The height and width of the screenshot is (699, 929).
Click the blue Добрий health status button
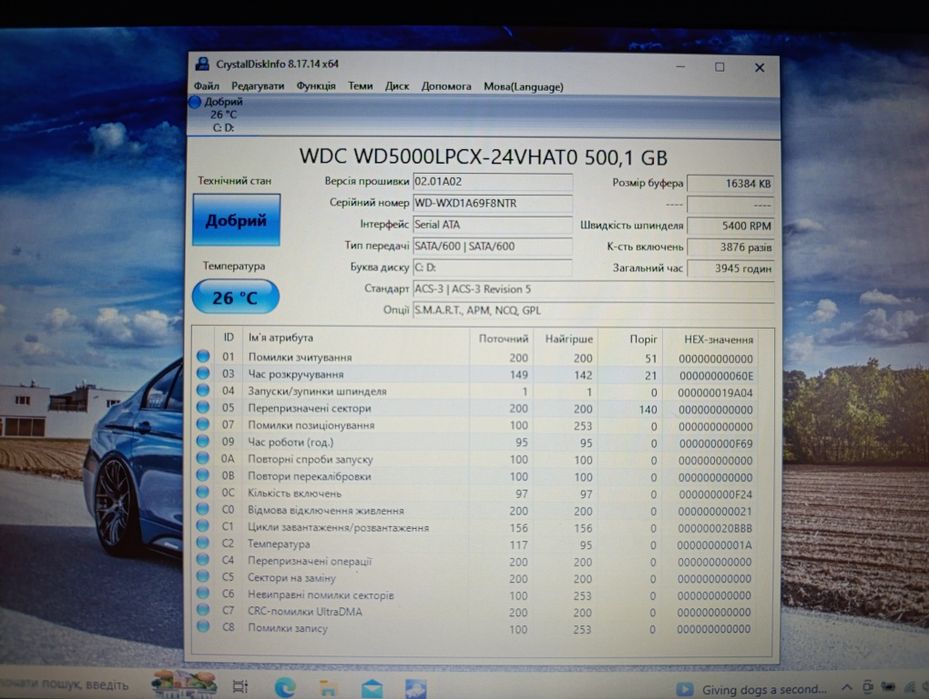[236, 220]
